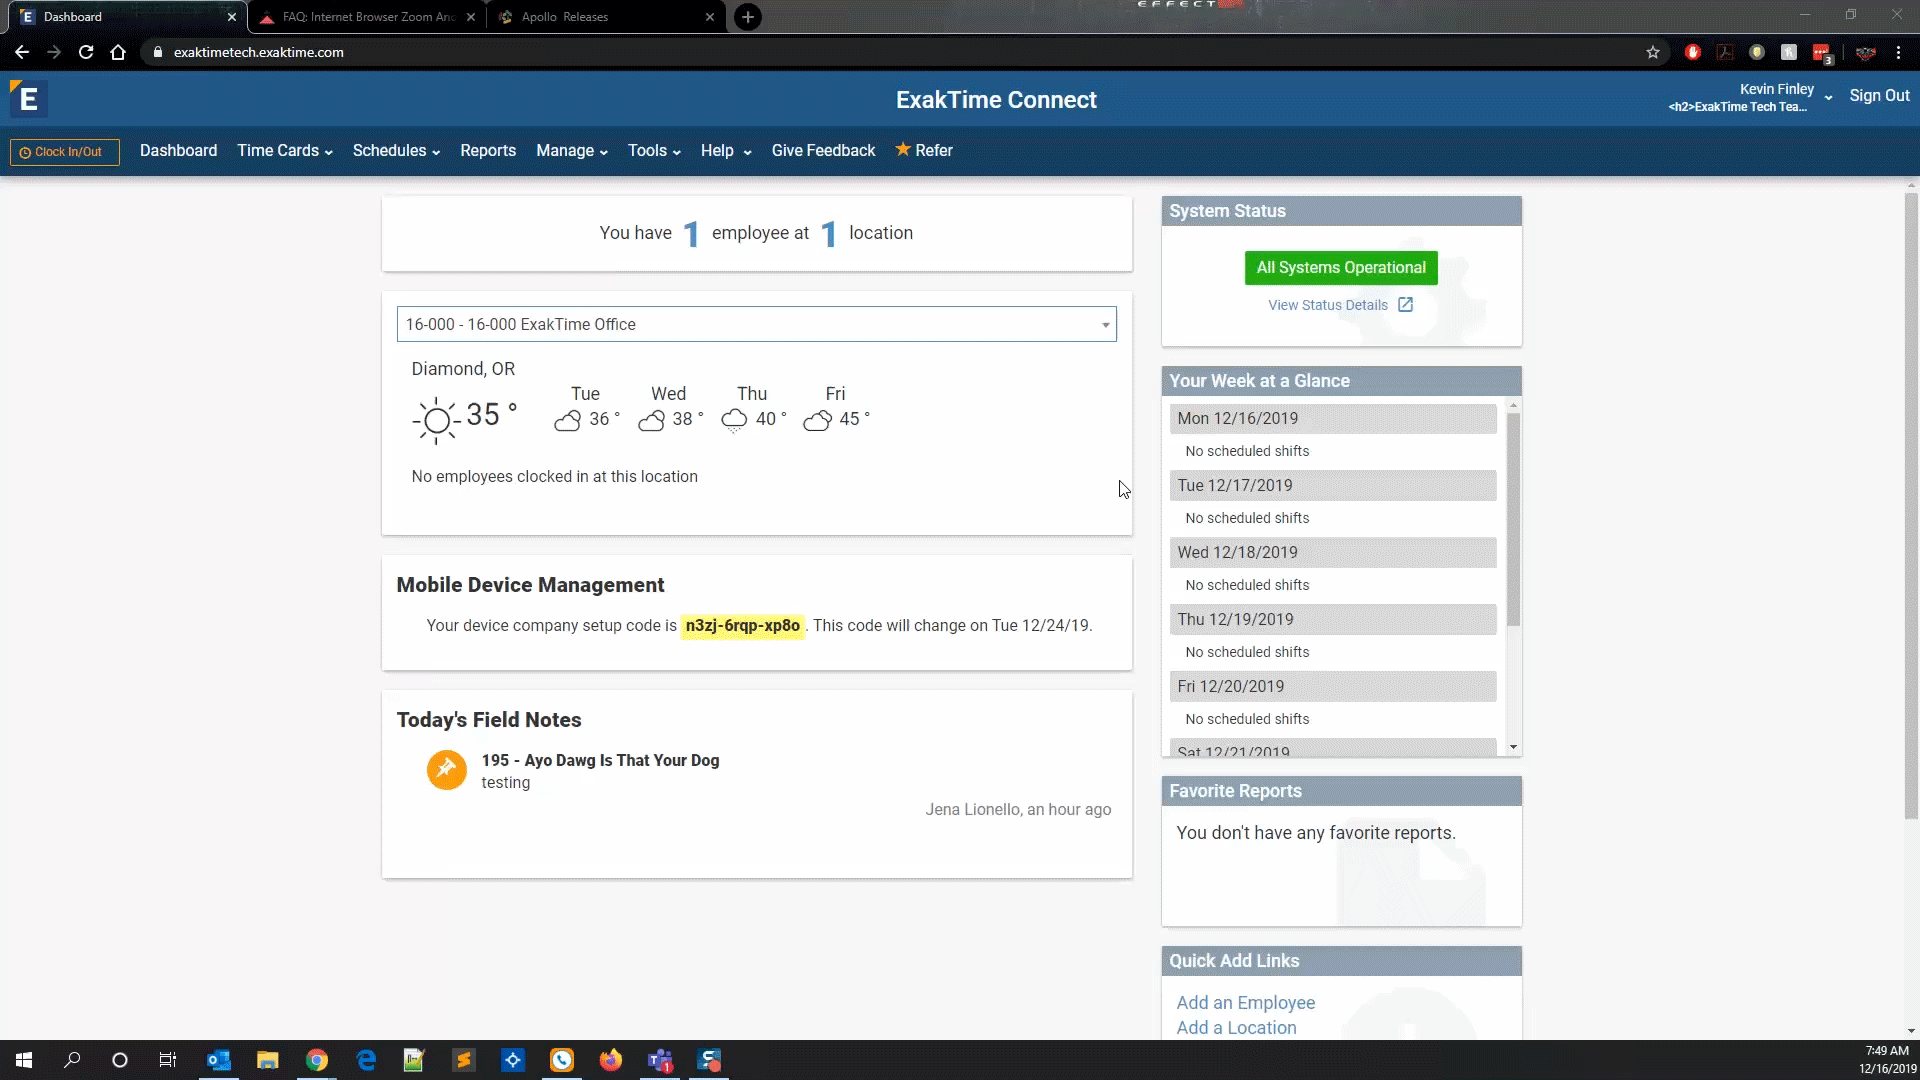Switch to the FAQ Internet Browser Zoom tab
Viewport: 1920px width, 1080px height.
366,17
